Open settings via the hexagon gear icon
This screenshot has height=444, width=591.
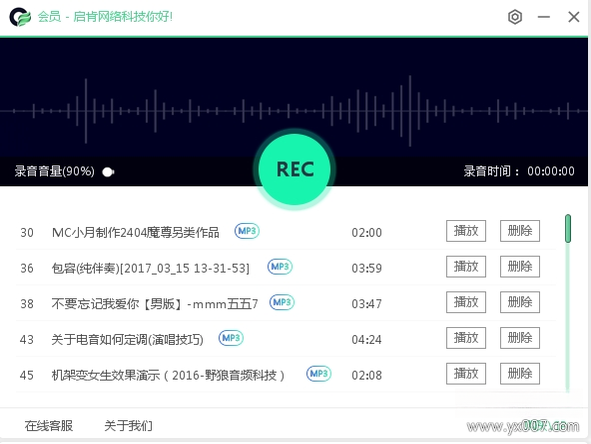[x=515, y=17]
